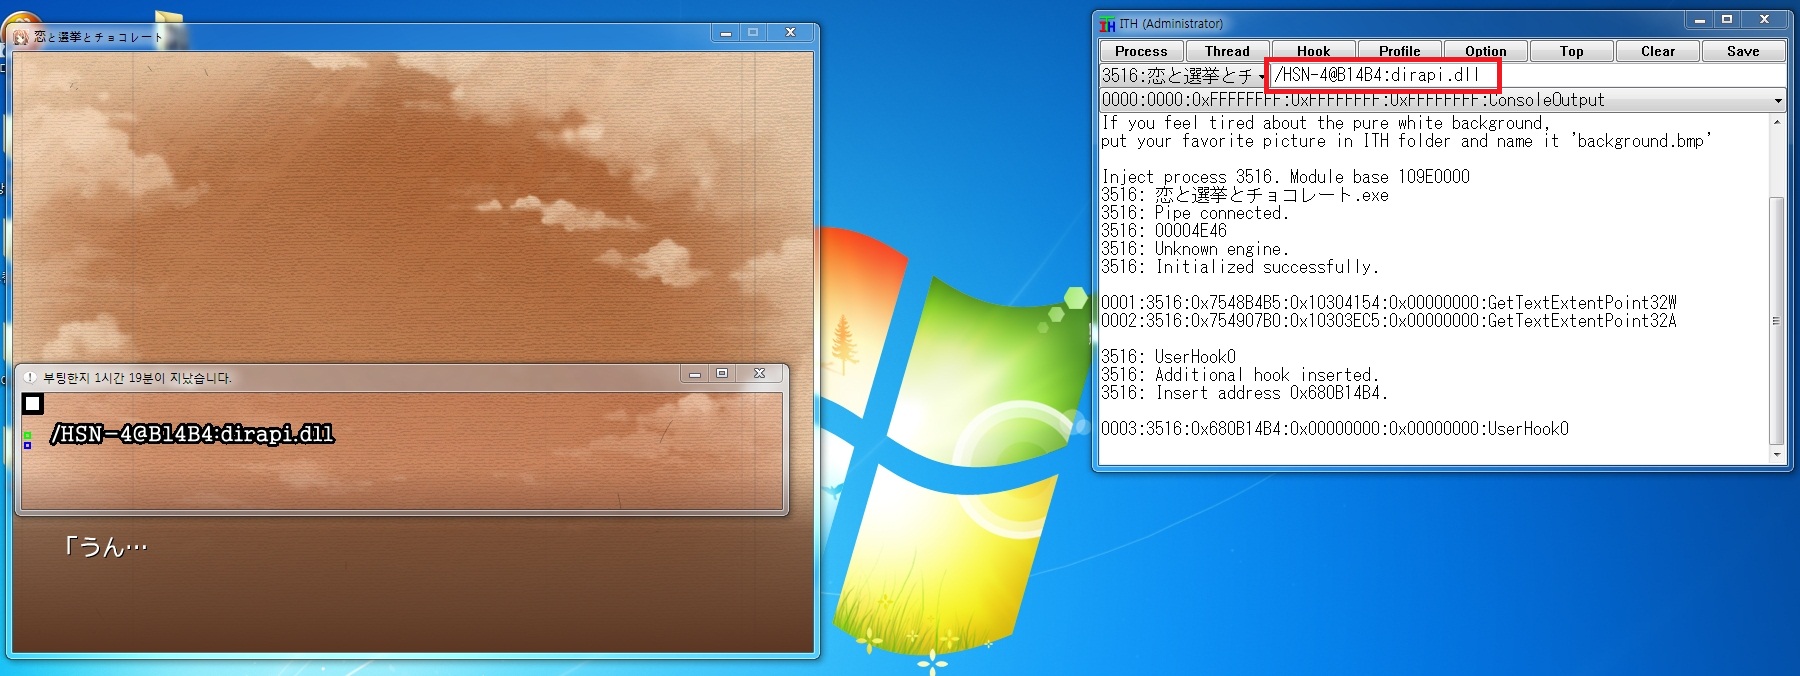The height and width of the screenshot is (676, 1800).
Task: Open the Process dialog in ITH
Action: (1141, 51)
